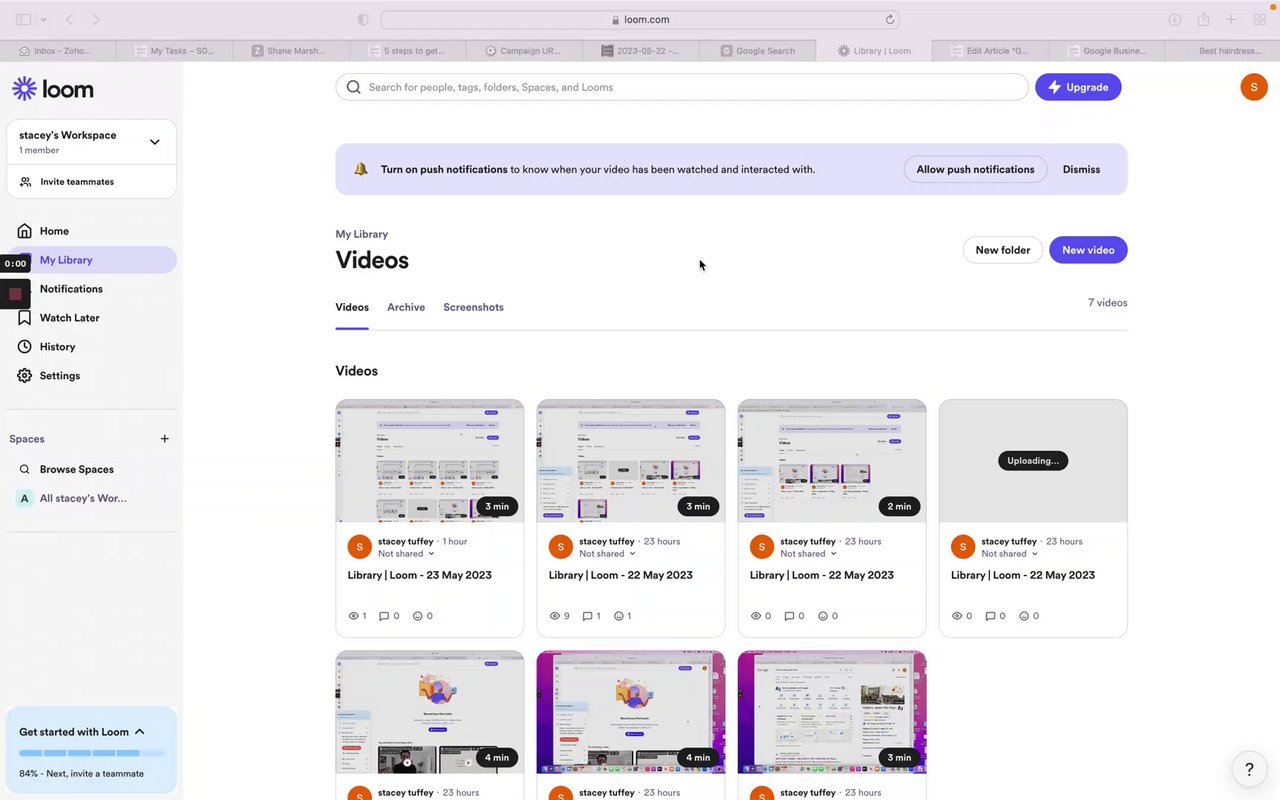Image resolution: width=1280 pixels, height=800 pixels.
Task: Click title Library | Loom - 23 May 2023
Action: click(x=420, y=575)
